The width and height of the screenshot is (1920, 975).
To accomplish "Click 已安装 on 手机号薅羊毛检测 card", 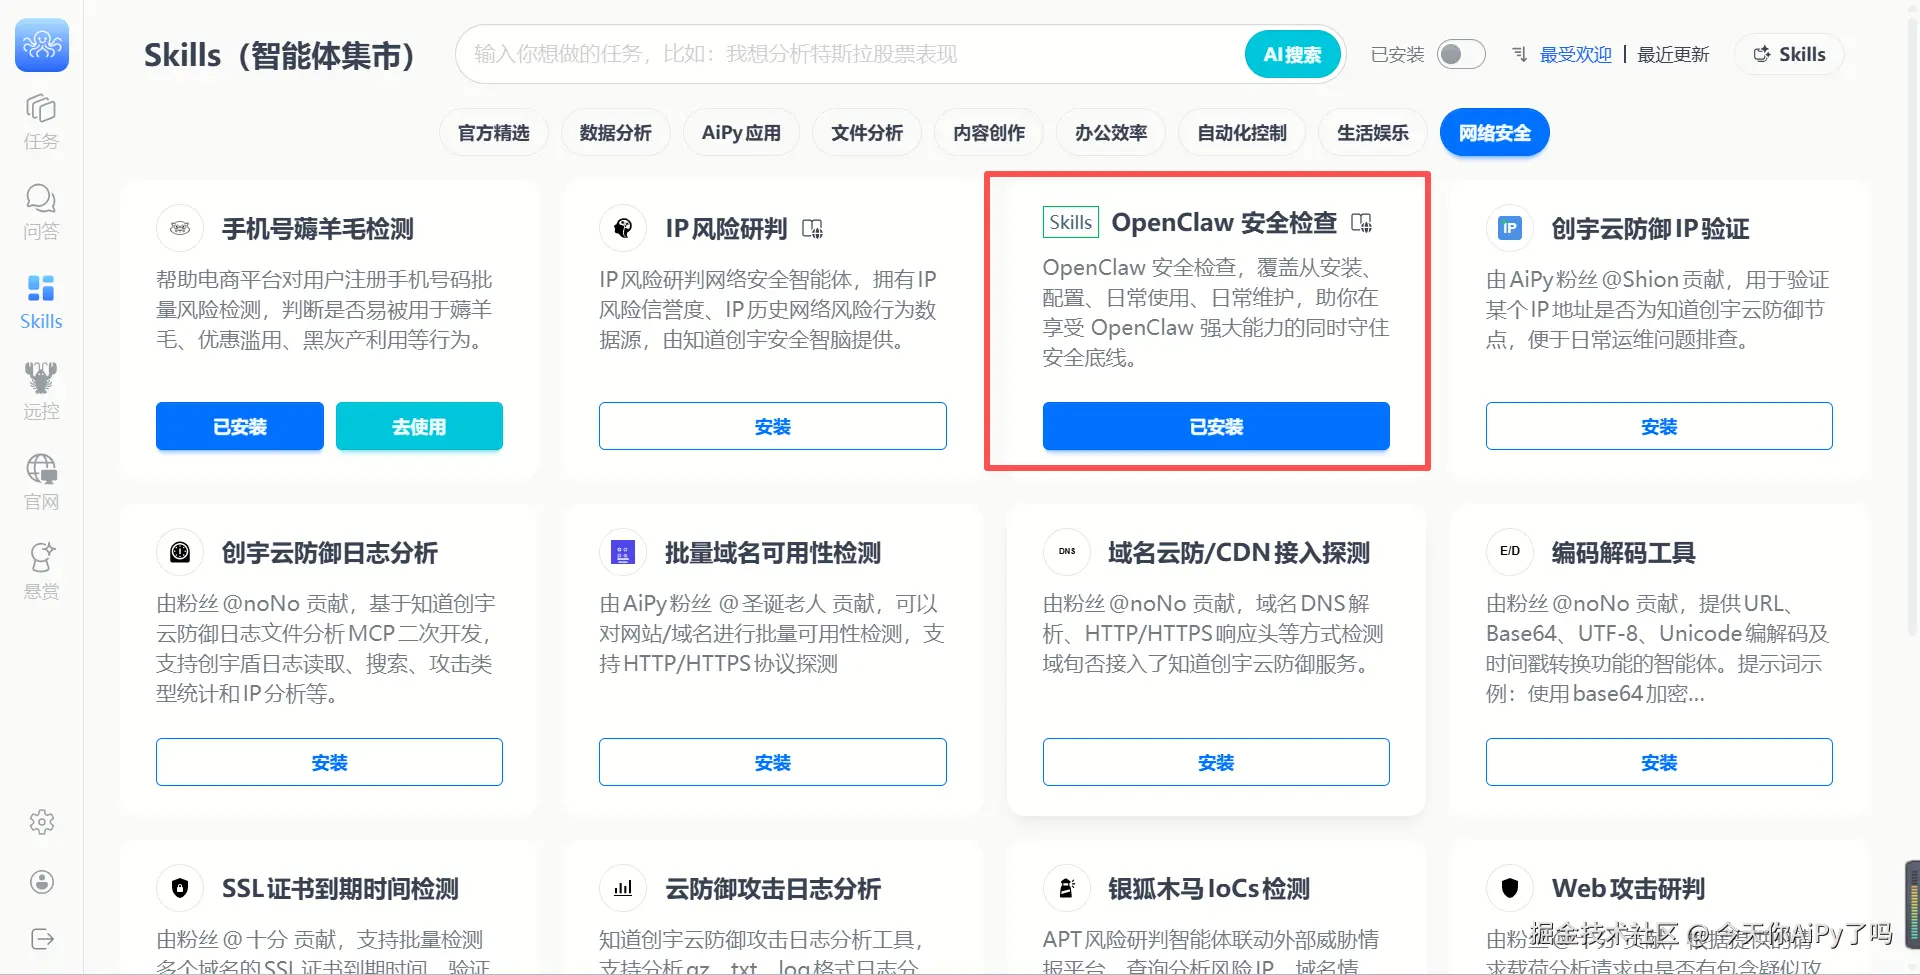I will (240, 426).
